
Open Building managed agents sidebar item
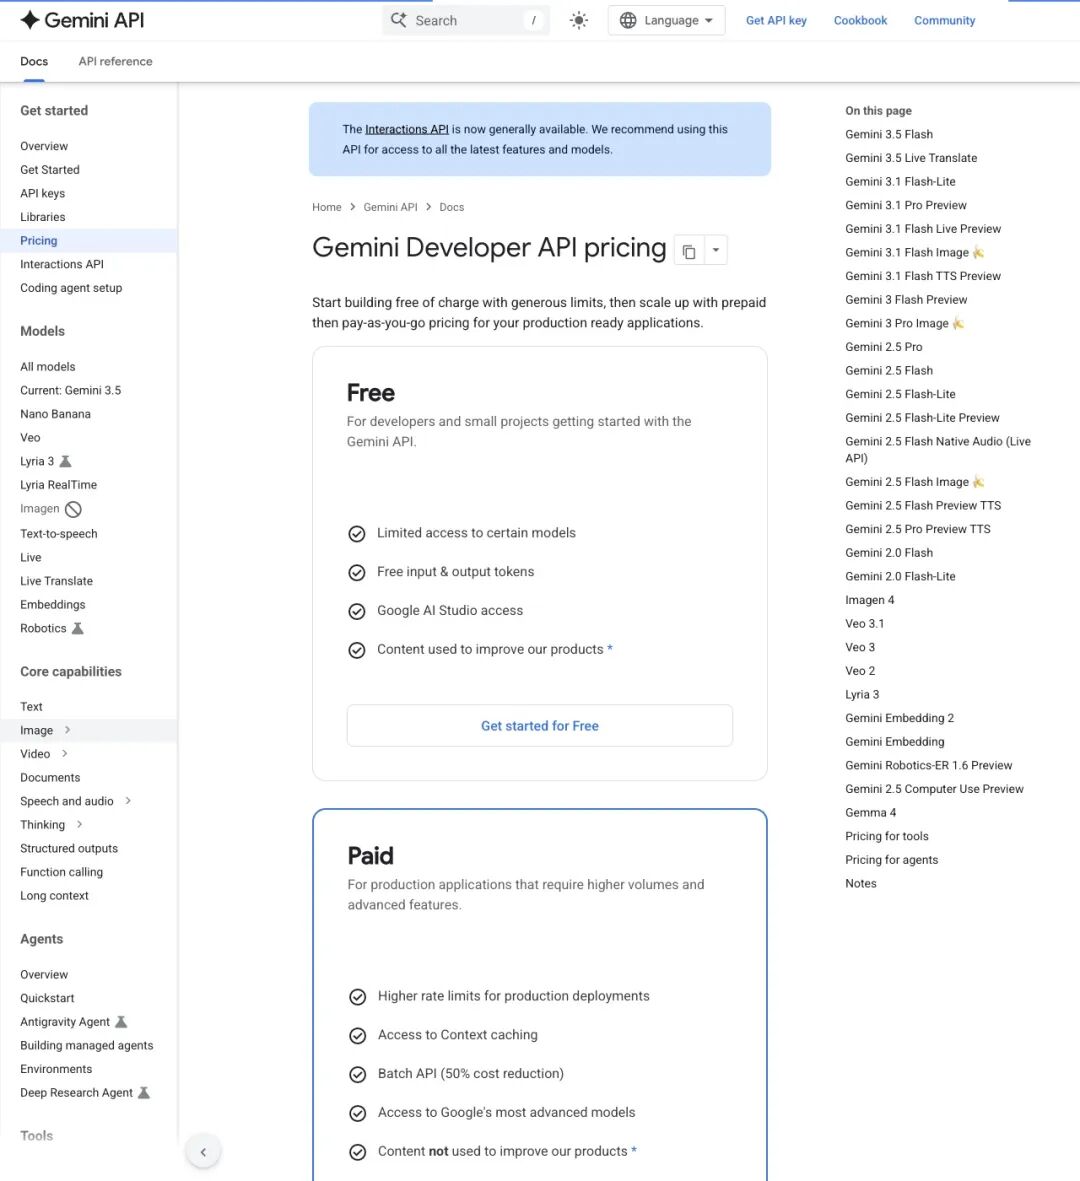87,1045
